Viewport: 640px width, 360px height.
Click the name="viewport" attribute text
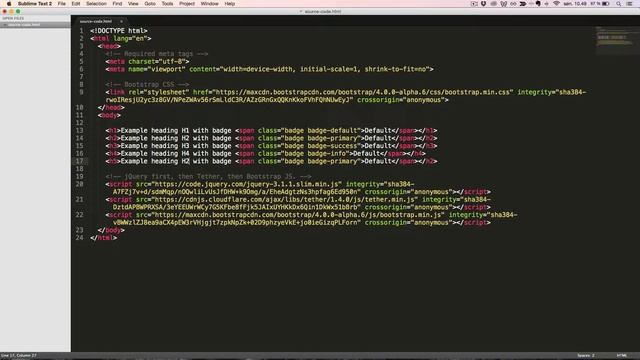pos(157,69)
